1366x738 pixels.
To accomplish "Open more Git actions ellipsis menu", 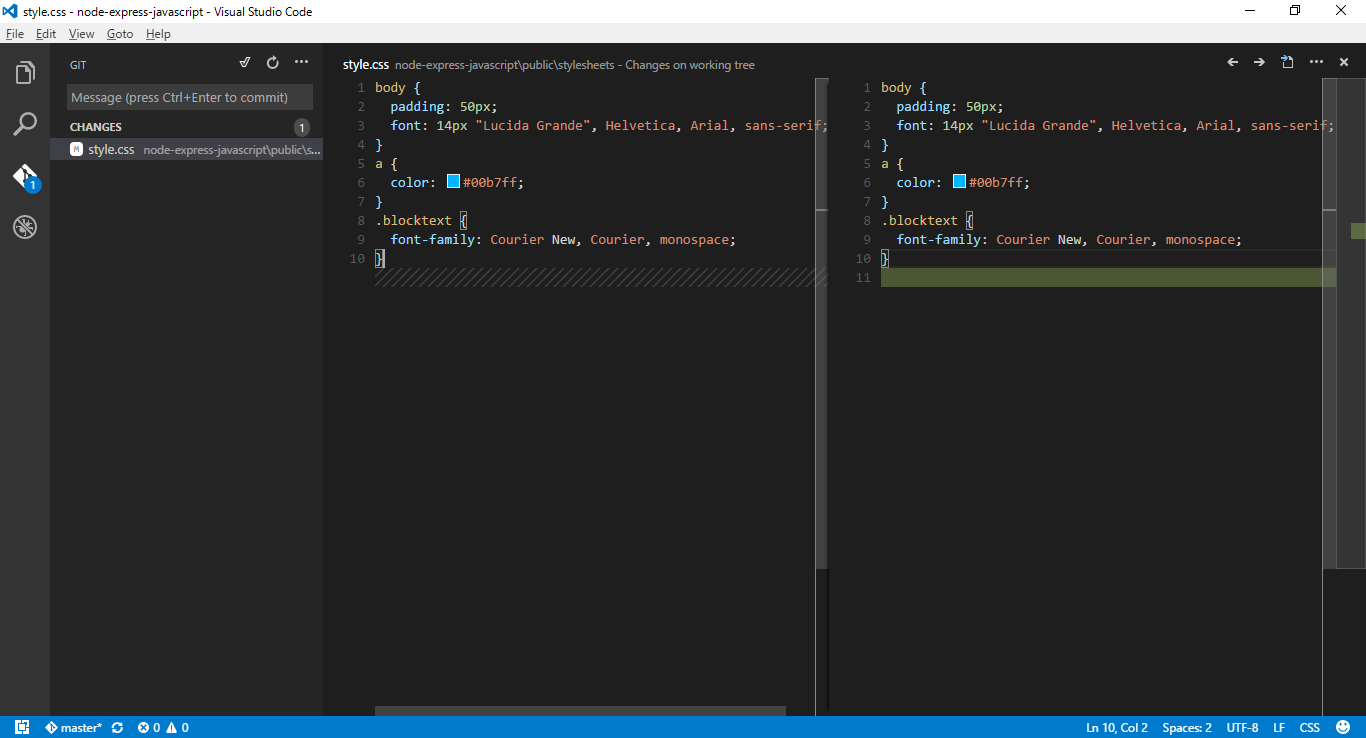I will click(x=301, y=63).
